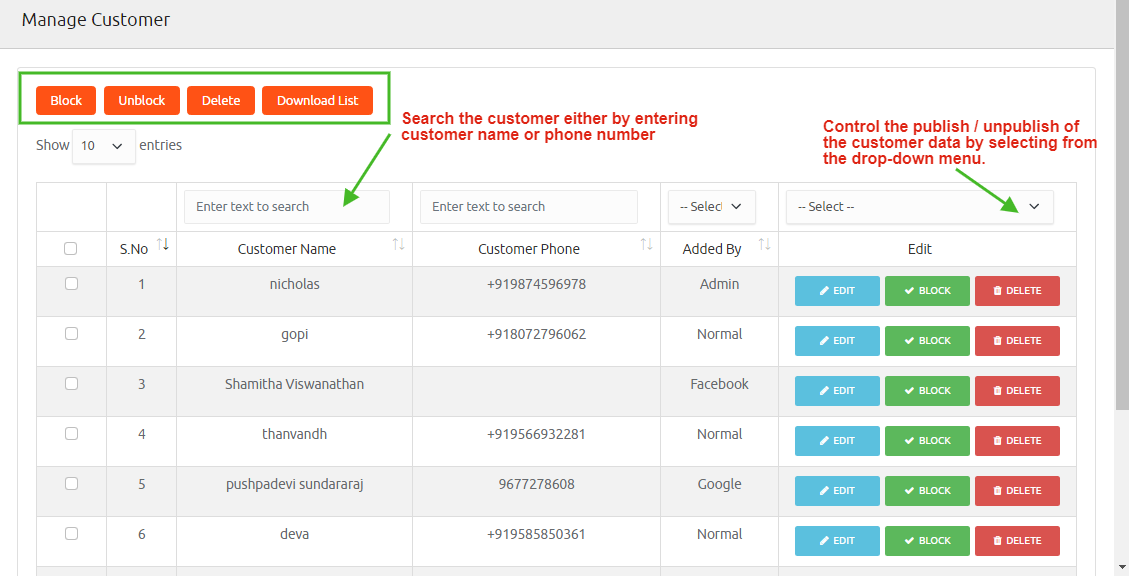Sort by S.No column arrows

[x=164, y=245]
